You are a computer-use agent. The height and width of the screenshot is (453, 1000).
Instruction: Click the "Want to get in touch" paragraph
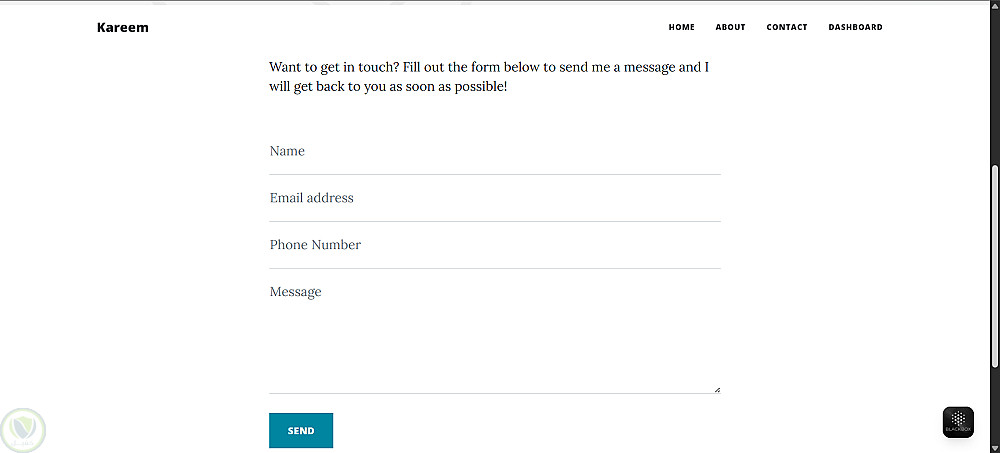point(488,77)
